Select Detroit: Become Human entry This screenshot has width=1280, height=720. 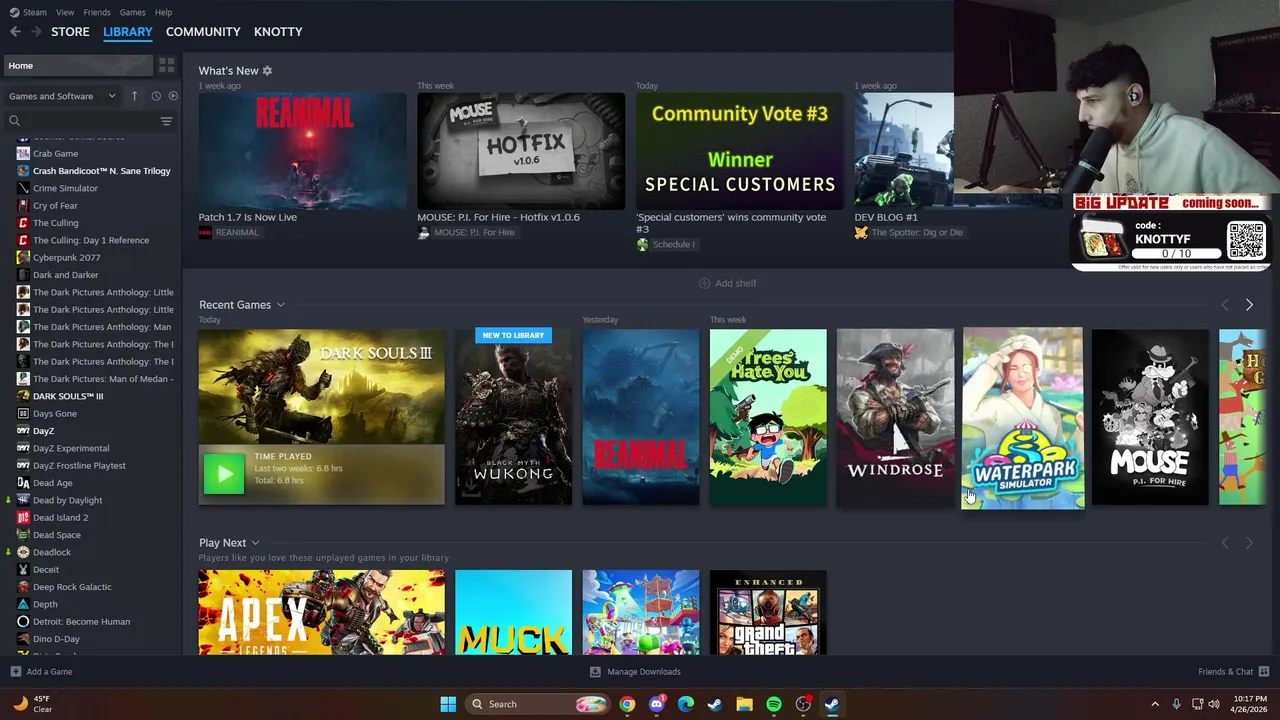pyautogui.click(x=81, y=622)
